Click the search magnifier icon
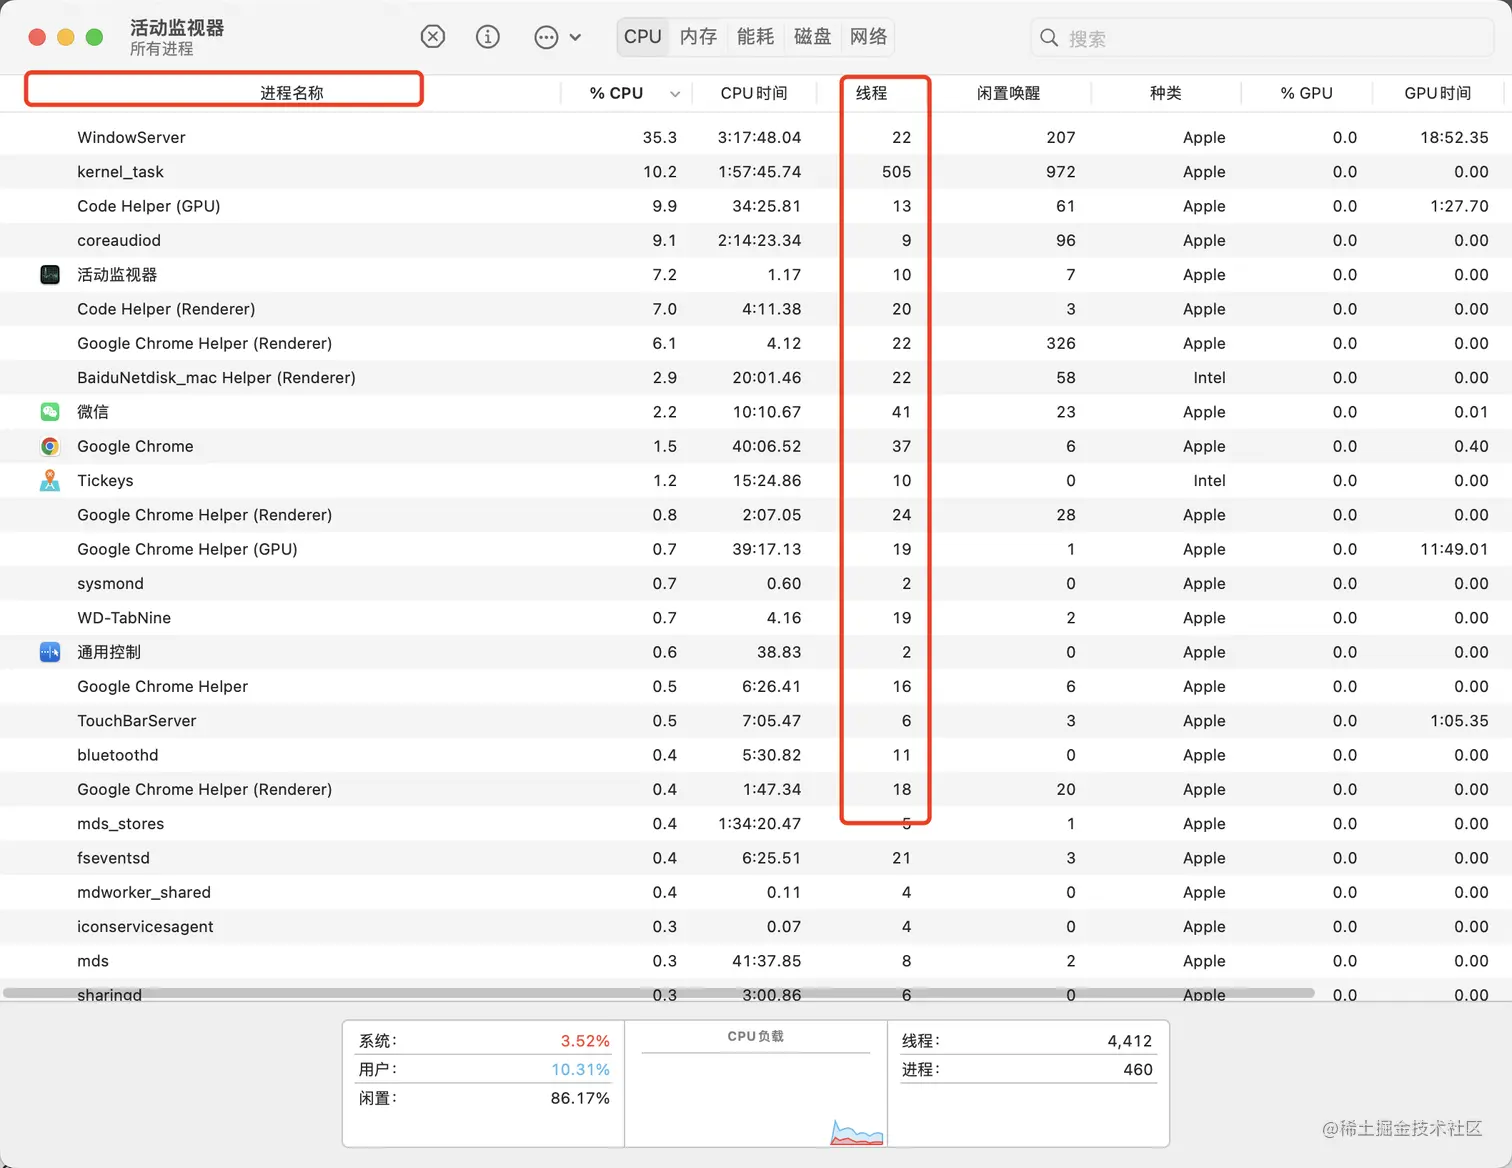This screenshot has width=1512, height=1168. point(1049,38)
